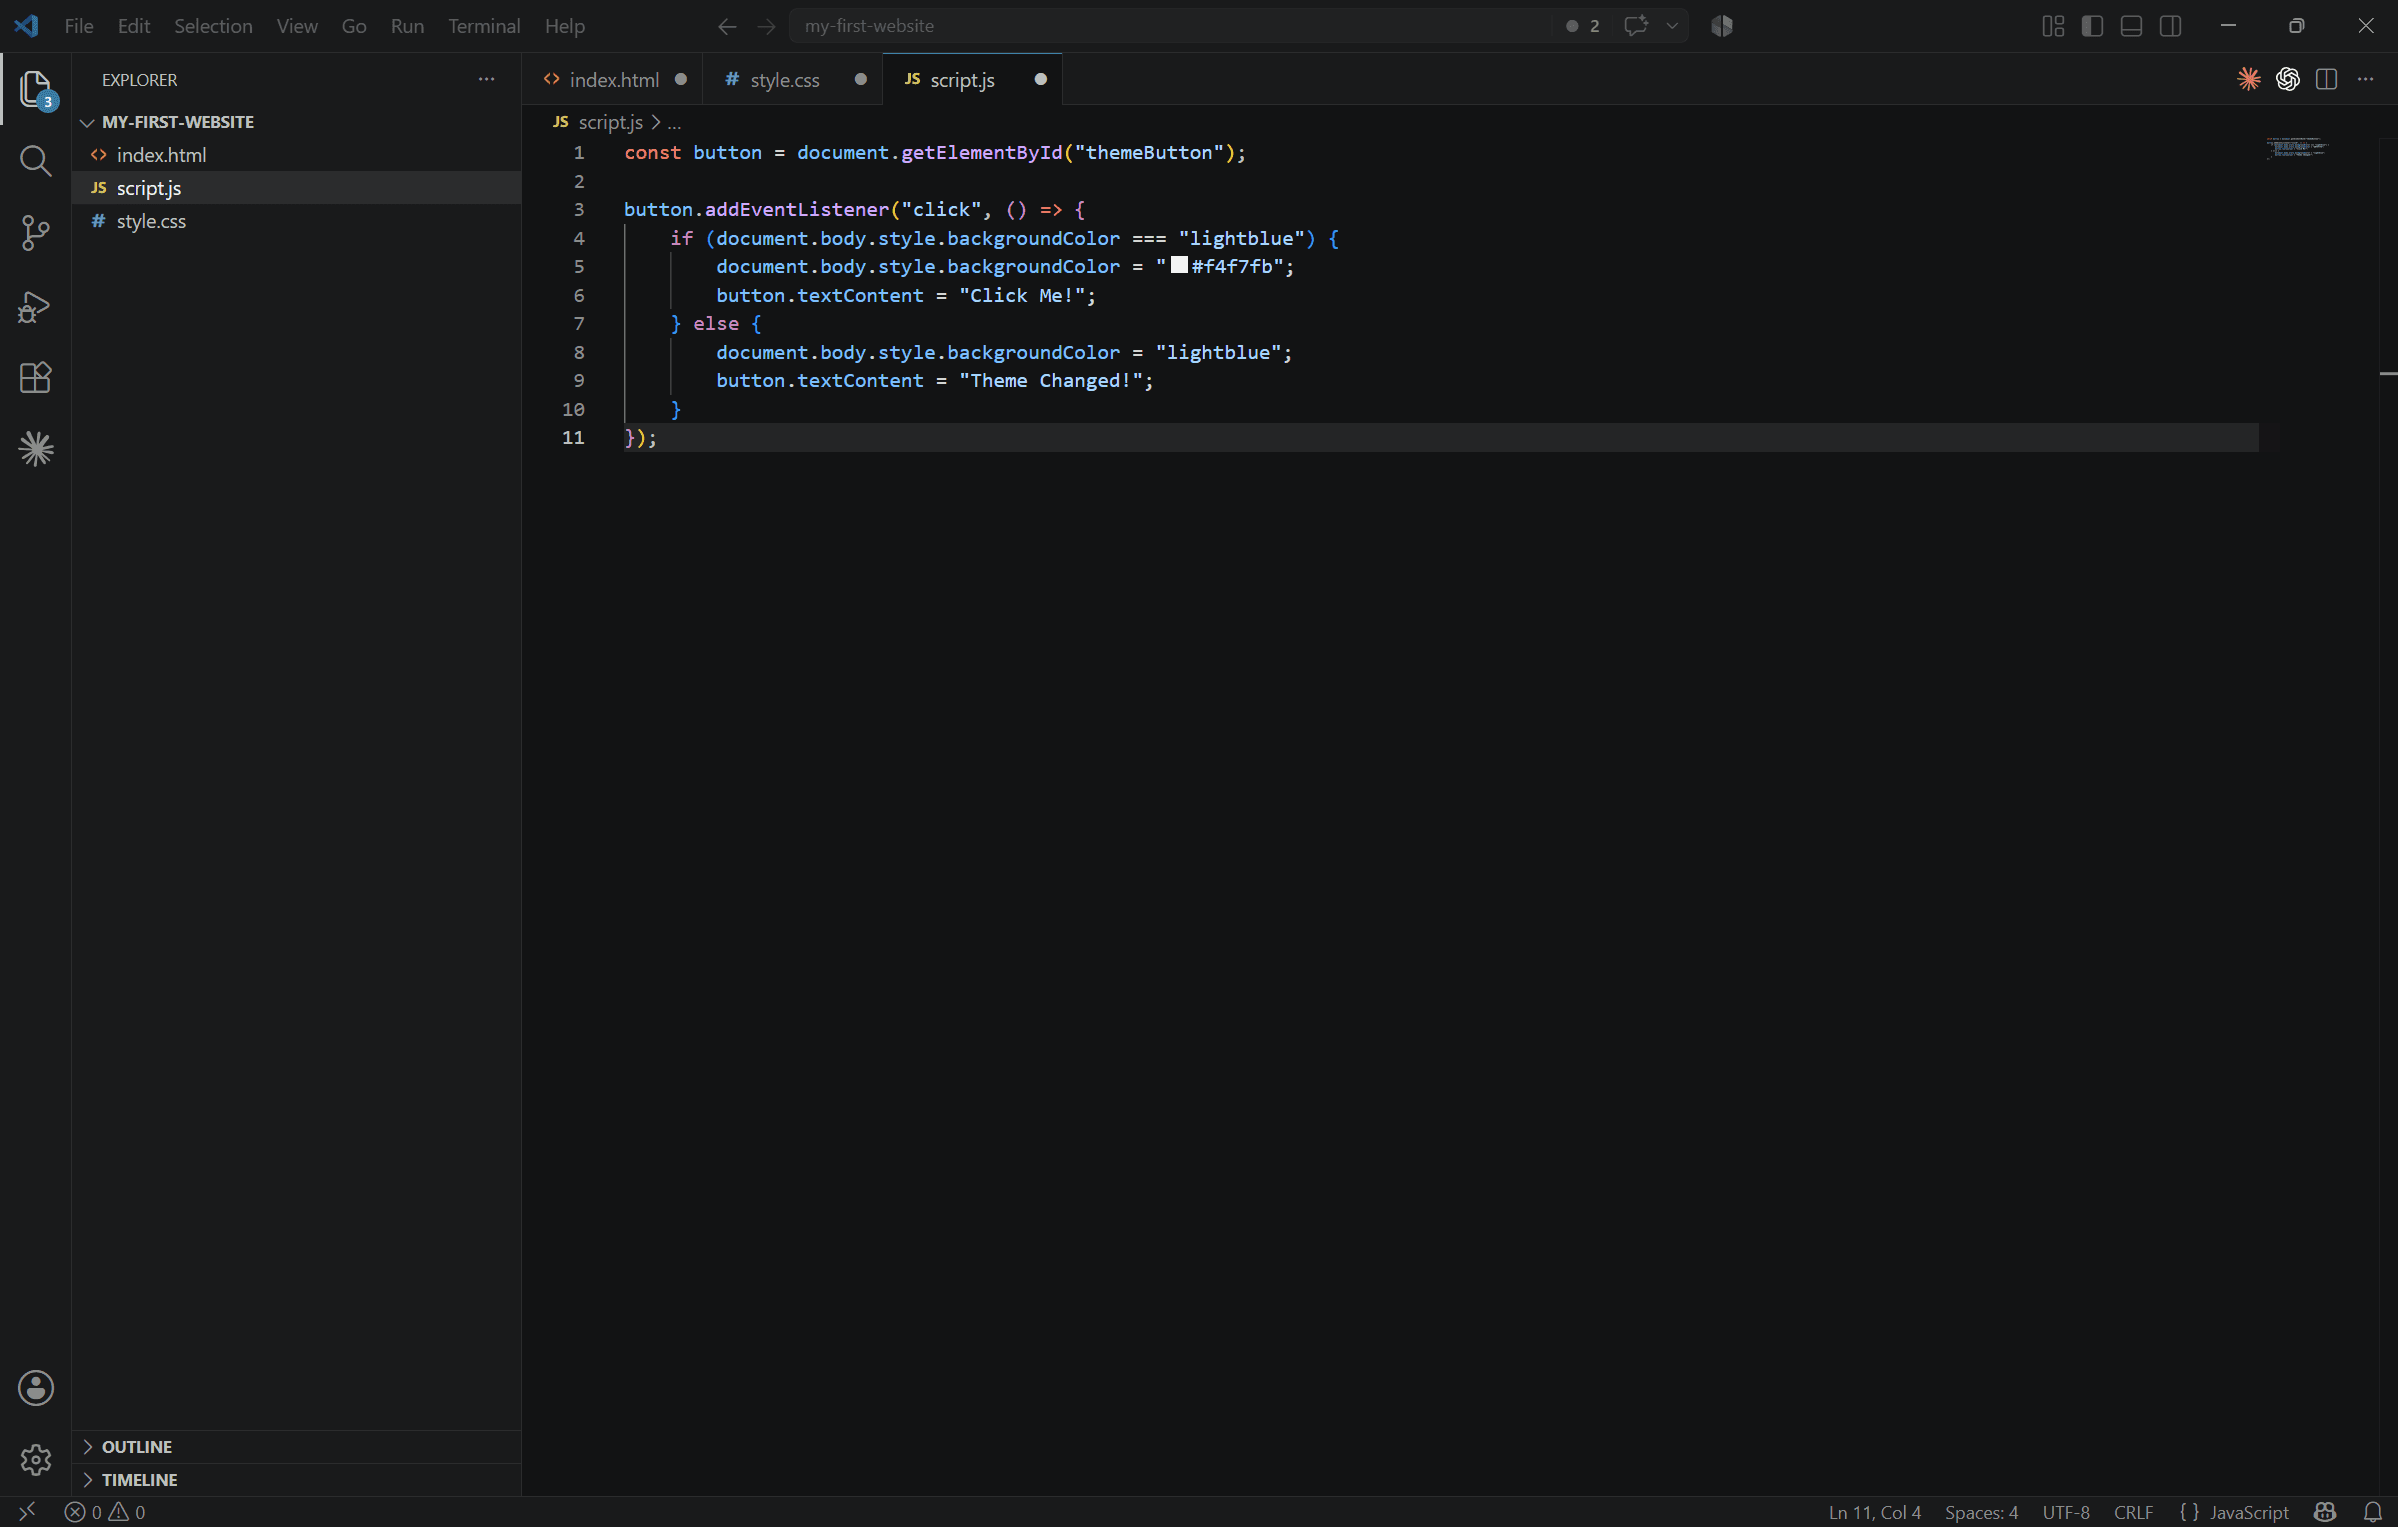Open Copilot status icon in status bar
The image size is (2398, 1527).
pos(2325,1512)
